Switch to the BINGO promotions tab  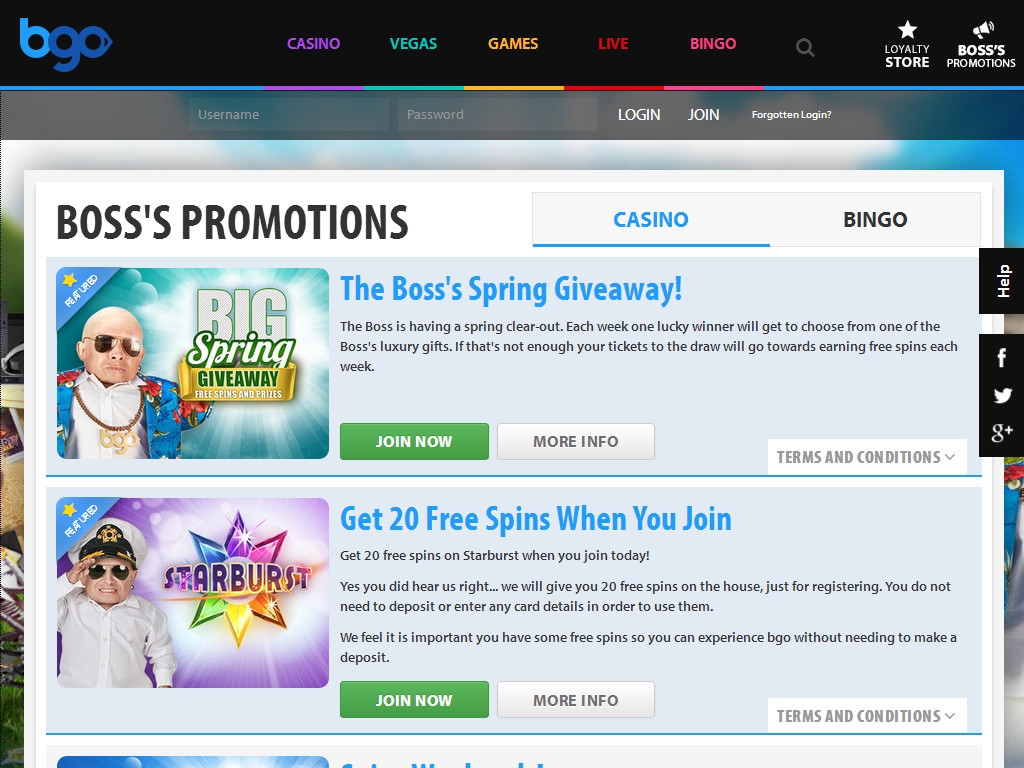pos(875,219)
